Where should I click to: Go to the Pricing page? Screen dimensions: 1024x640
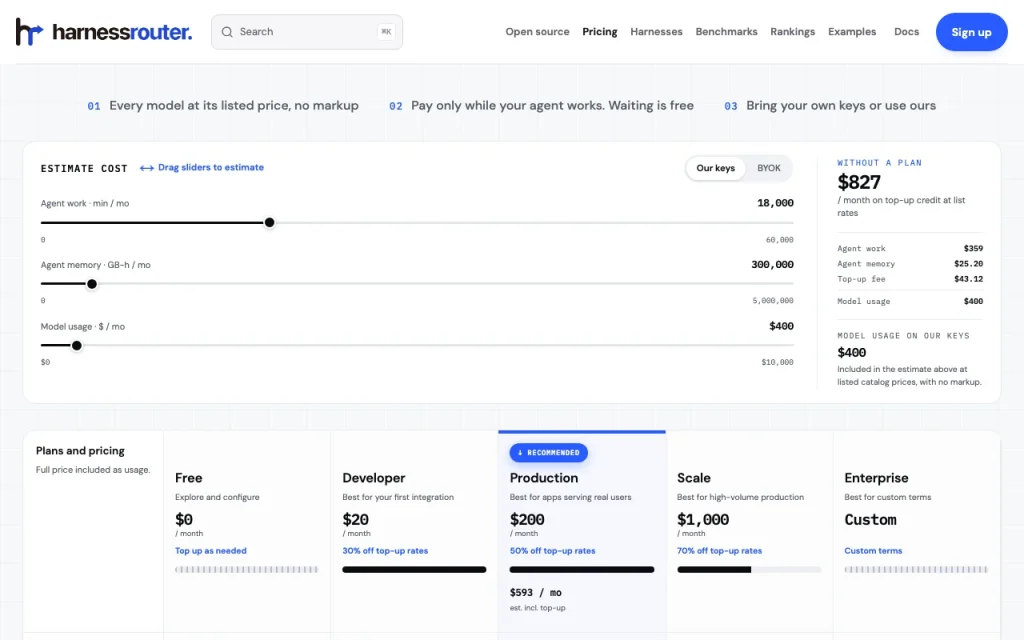(x=600, y=31)
